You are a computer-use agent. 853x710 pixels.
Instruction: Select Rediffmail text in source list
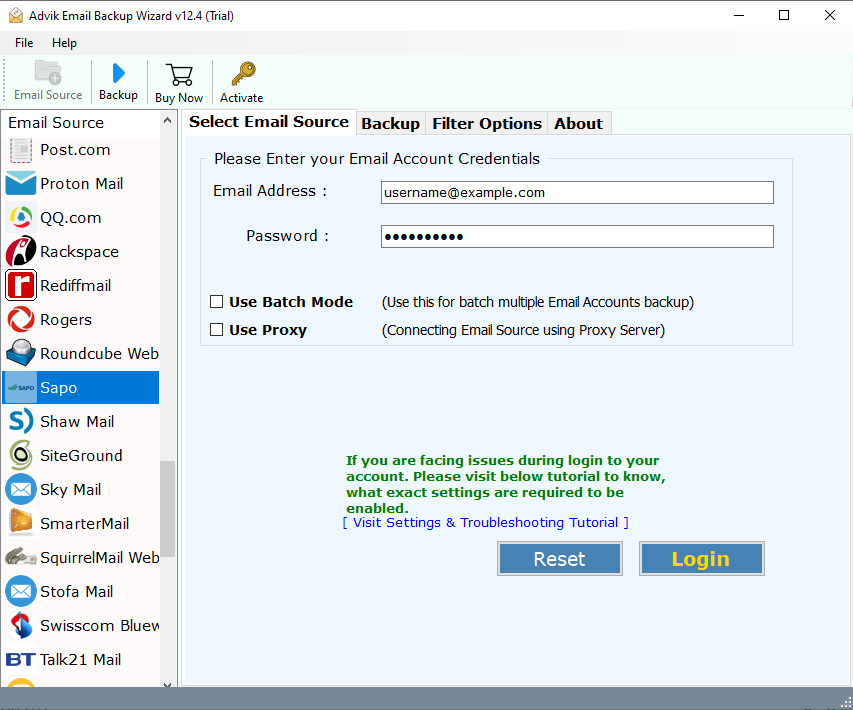76,286
